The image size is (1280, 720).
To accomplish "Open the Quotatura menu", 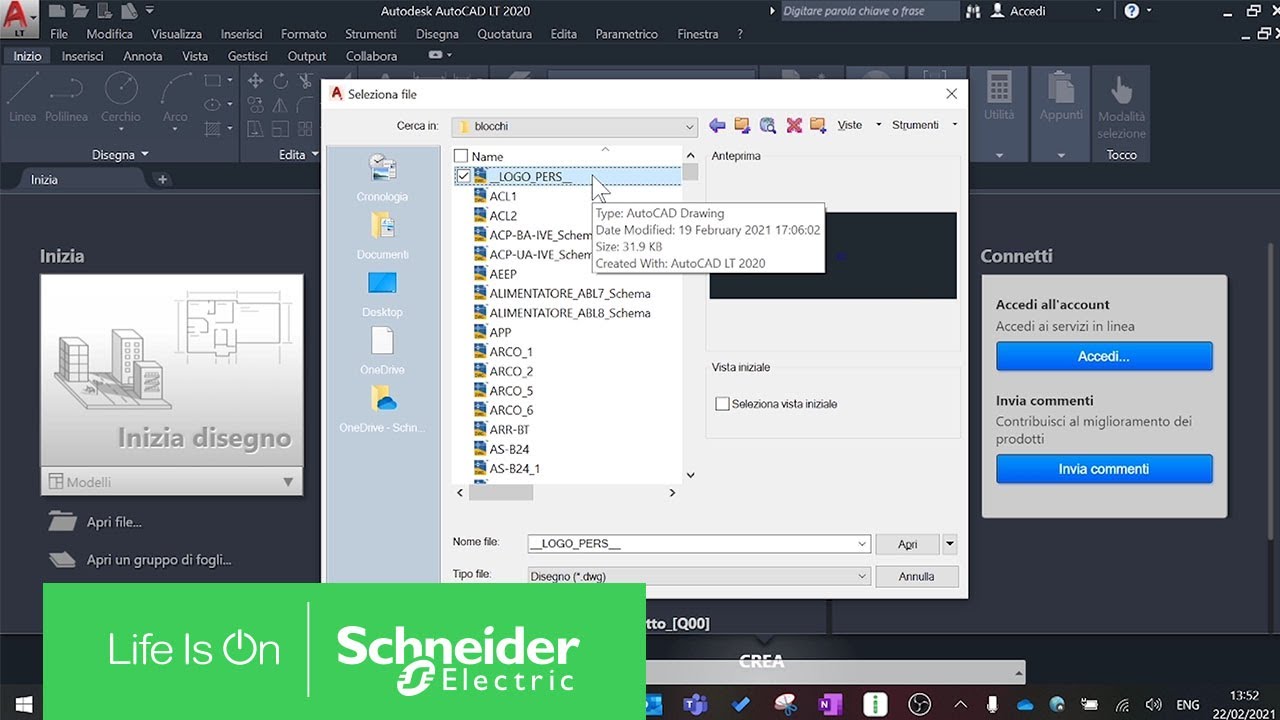I will [505, 34].
